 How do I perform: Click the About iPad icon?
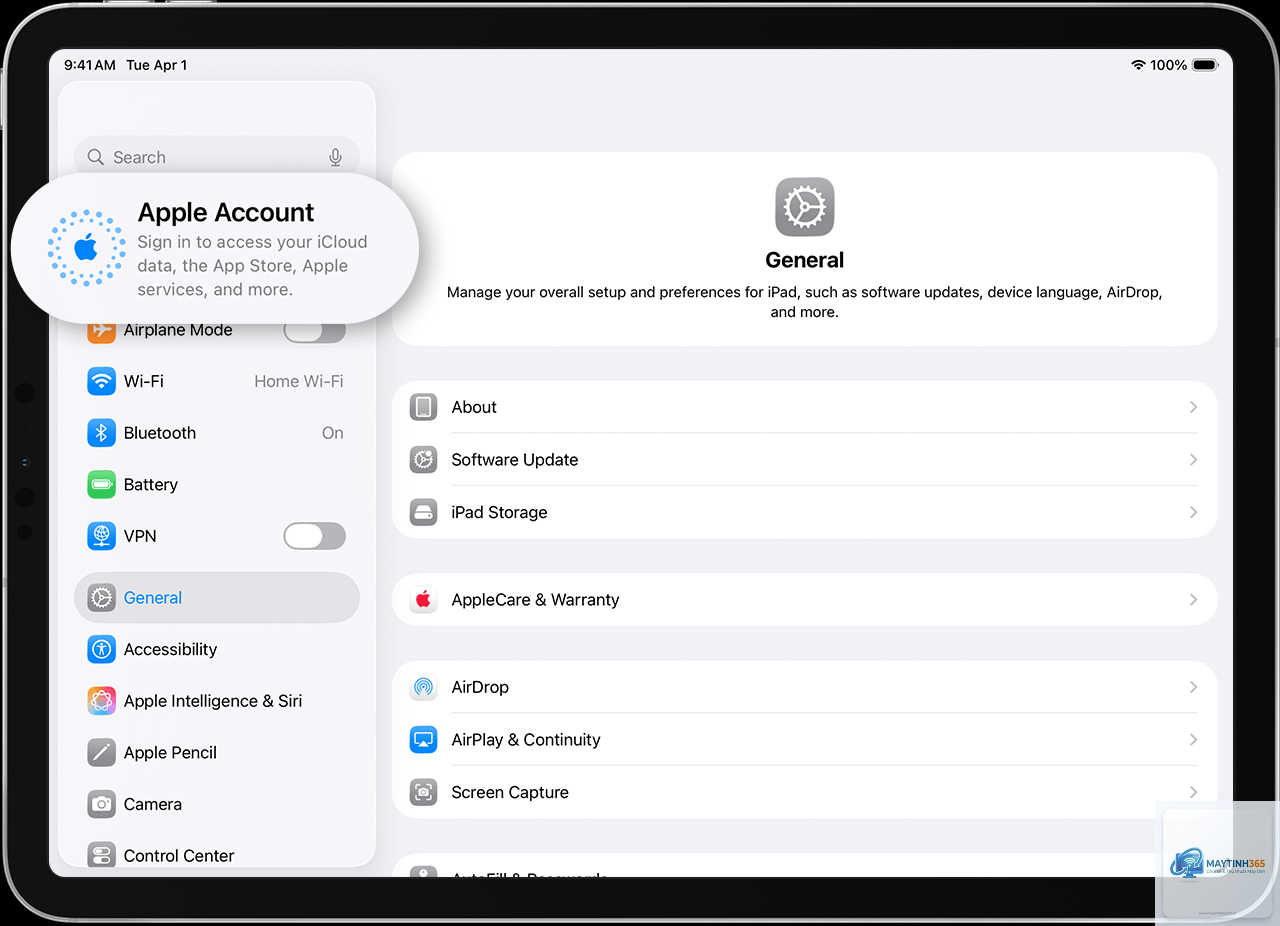[x=424, y=407]
